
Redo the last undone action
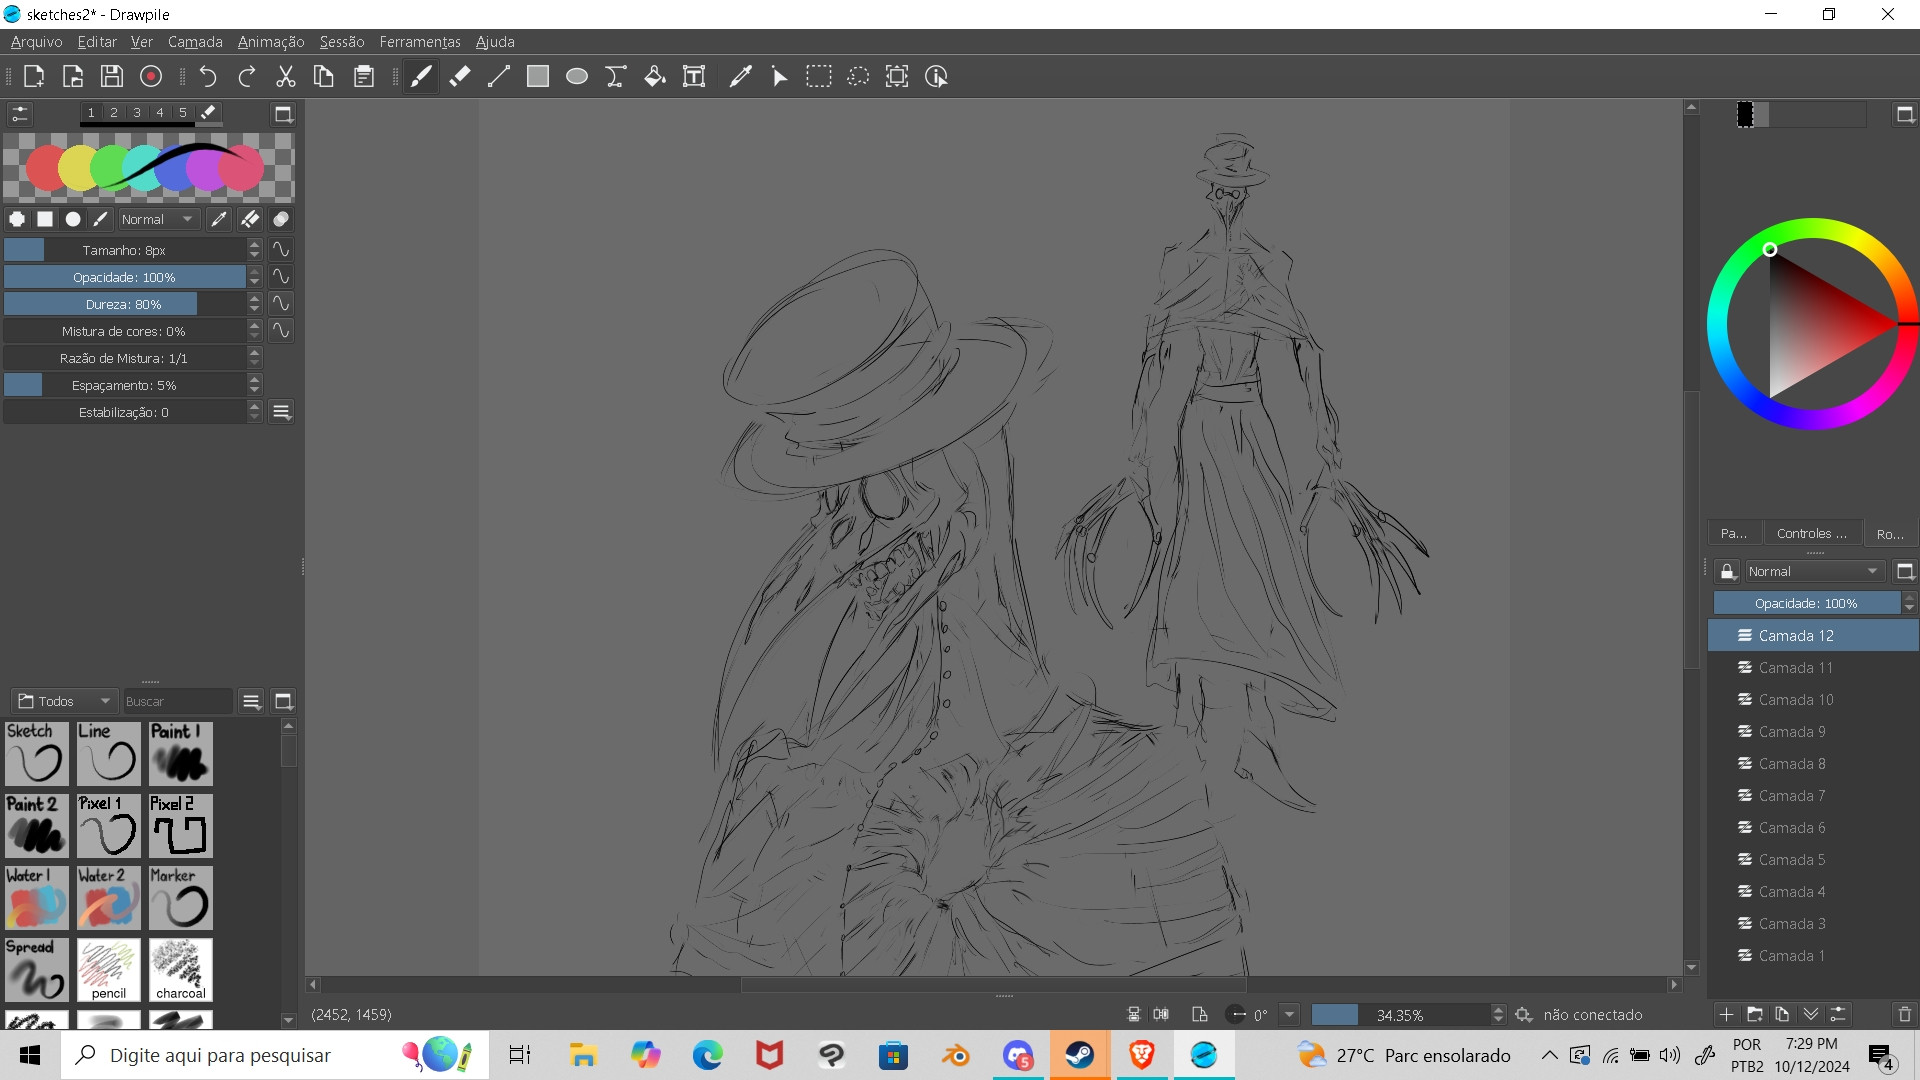point(247,76)
